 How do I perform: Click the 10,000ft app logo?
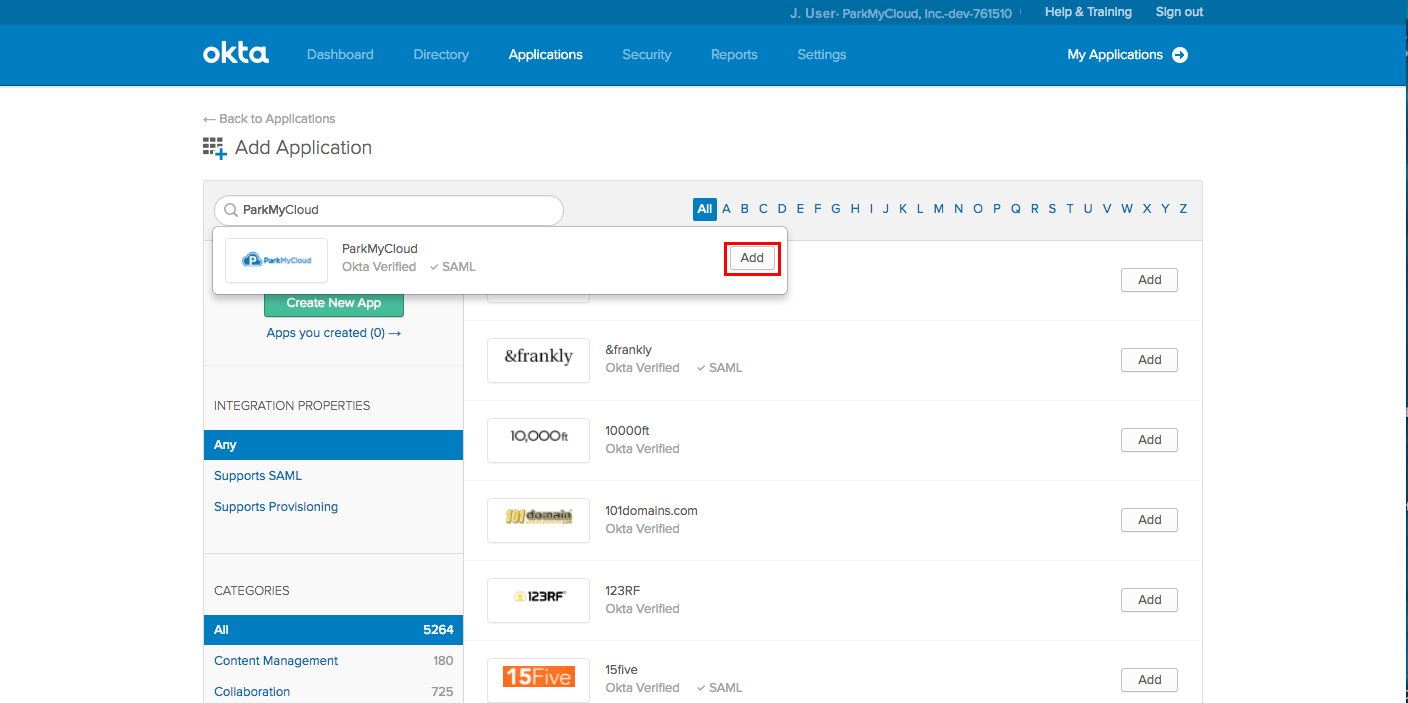pos(538,440)
